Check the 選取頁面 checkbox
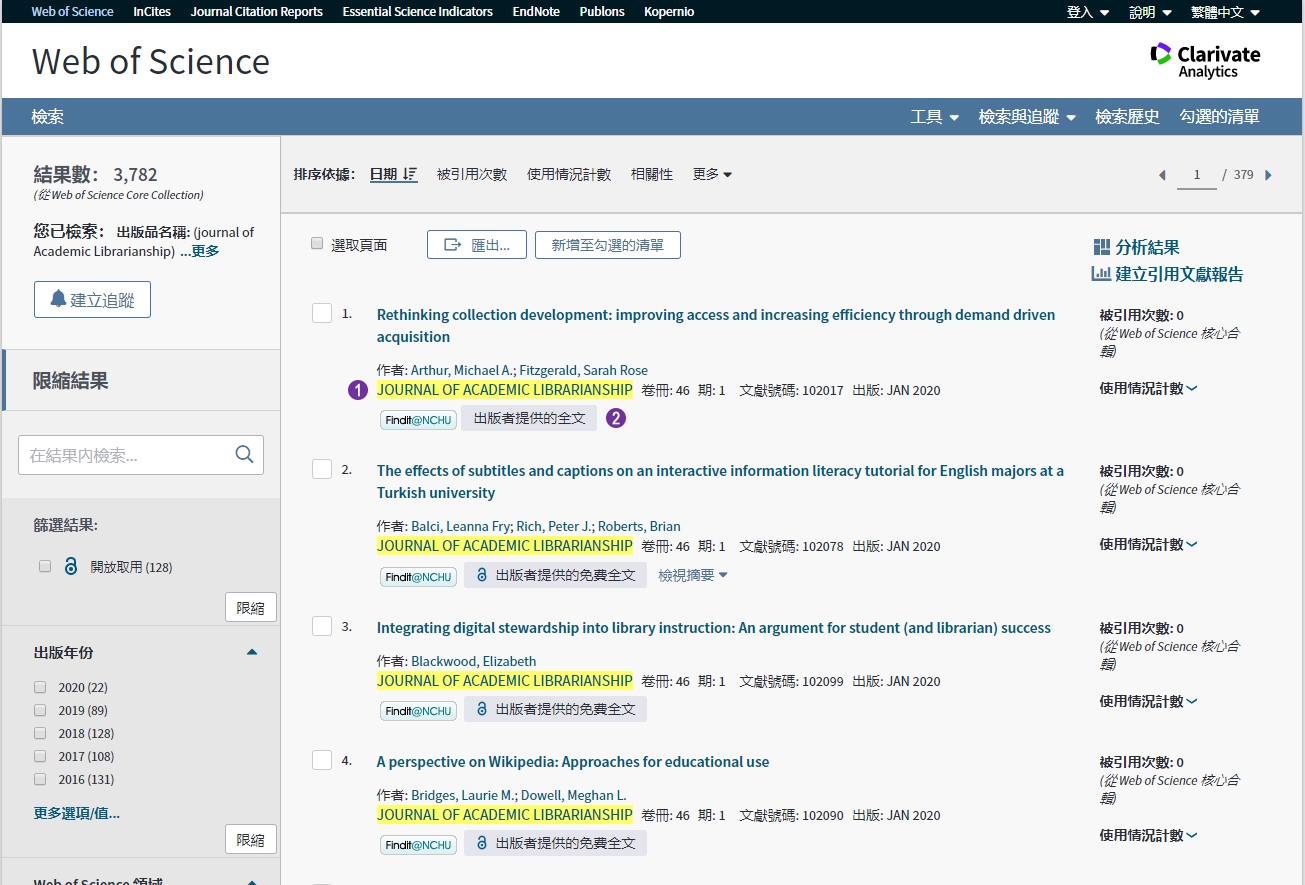Viewport: 1305px width, 885px height. pyautogui.click(x=317, y=244)
